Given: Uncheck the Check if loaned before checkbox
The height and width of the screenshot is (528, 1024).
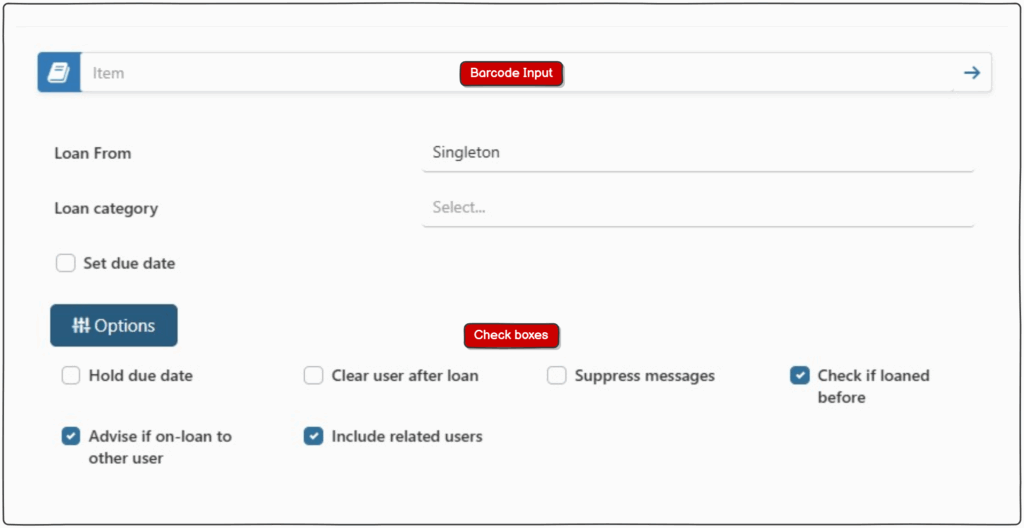Looking at the screenshot, I should [x=800, y=376].
